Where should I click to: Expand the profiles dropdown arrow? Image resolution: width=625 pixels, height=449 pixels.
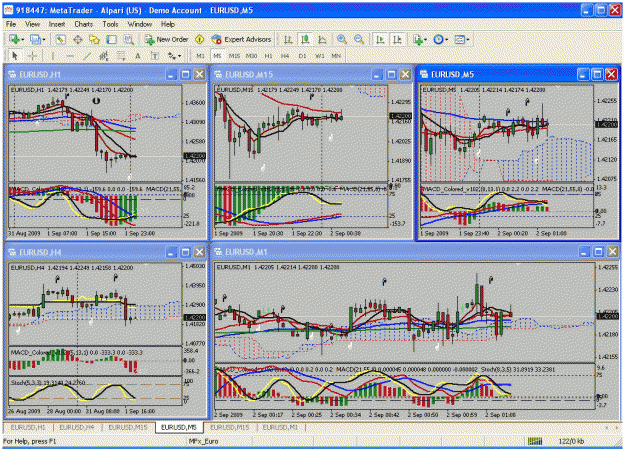coord(44,40)
